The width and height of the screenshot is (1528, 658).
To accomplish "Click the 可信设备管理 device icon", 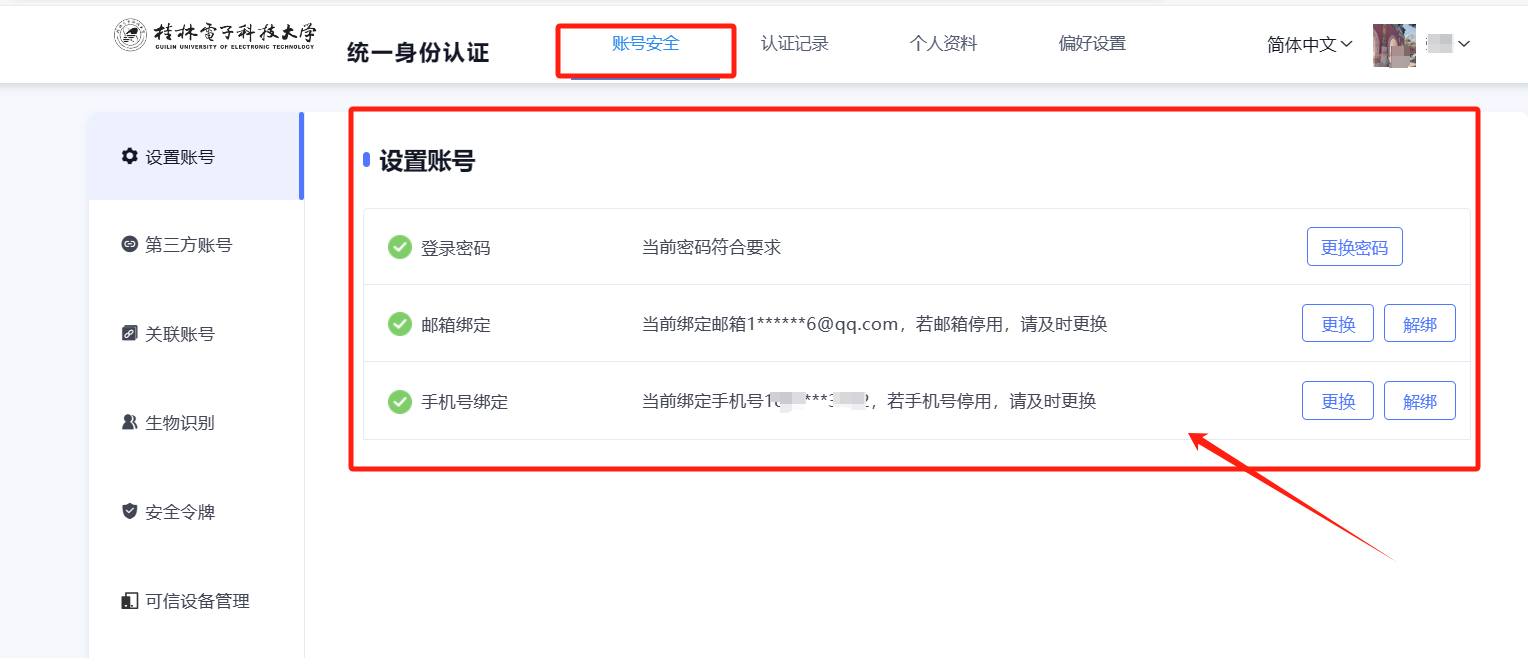I will tap(129, 601).
